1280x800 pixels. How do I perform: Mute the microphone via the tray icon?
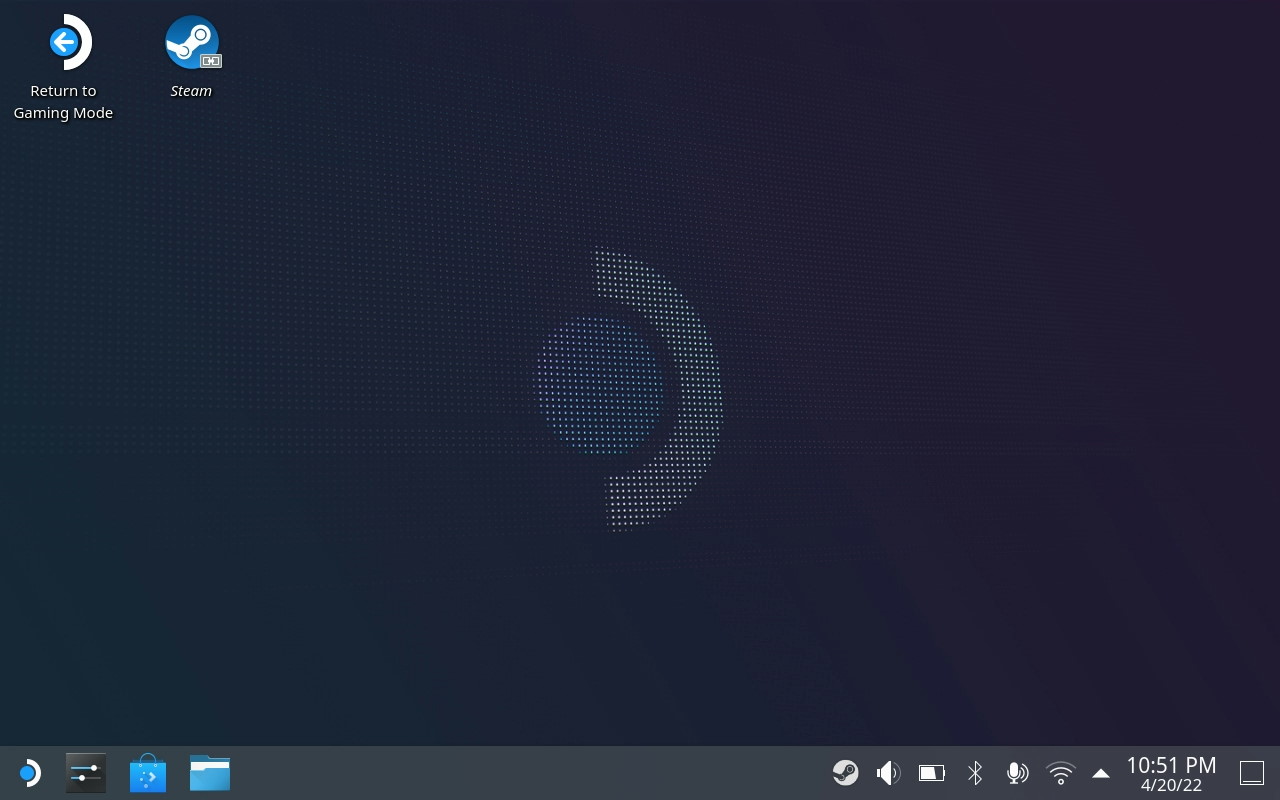(1017, 773)
